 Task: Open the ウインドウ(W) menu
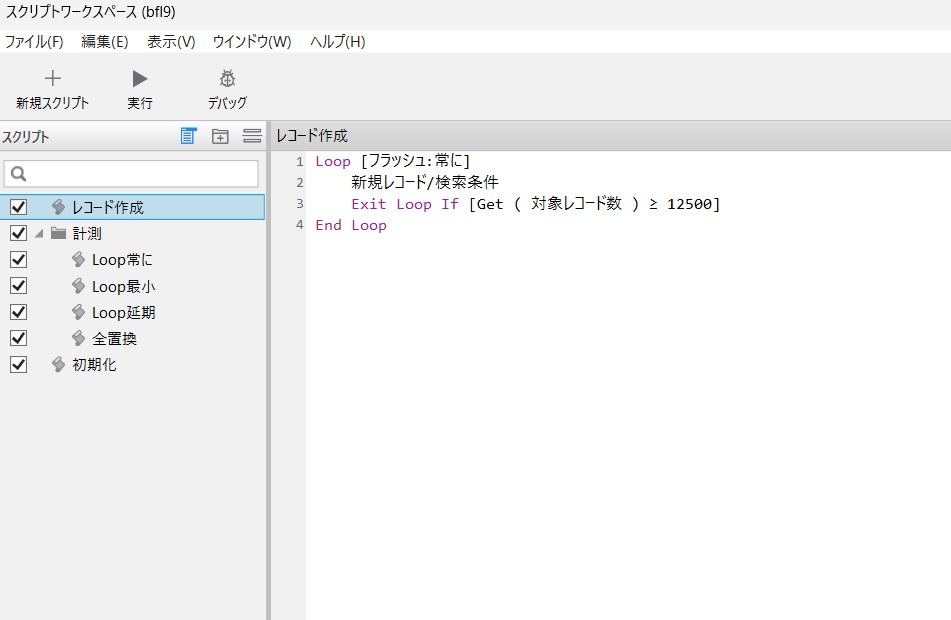click(252, 41)
